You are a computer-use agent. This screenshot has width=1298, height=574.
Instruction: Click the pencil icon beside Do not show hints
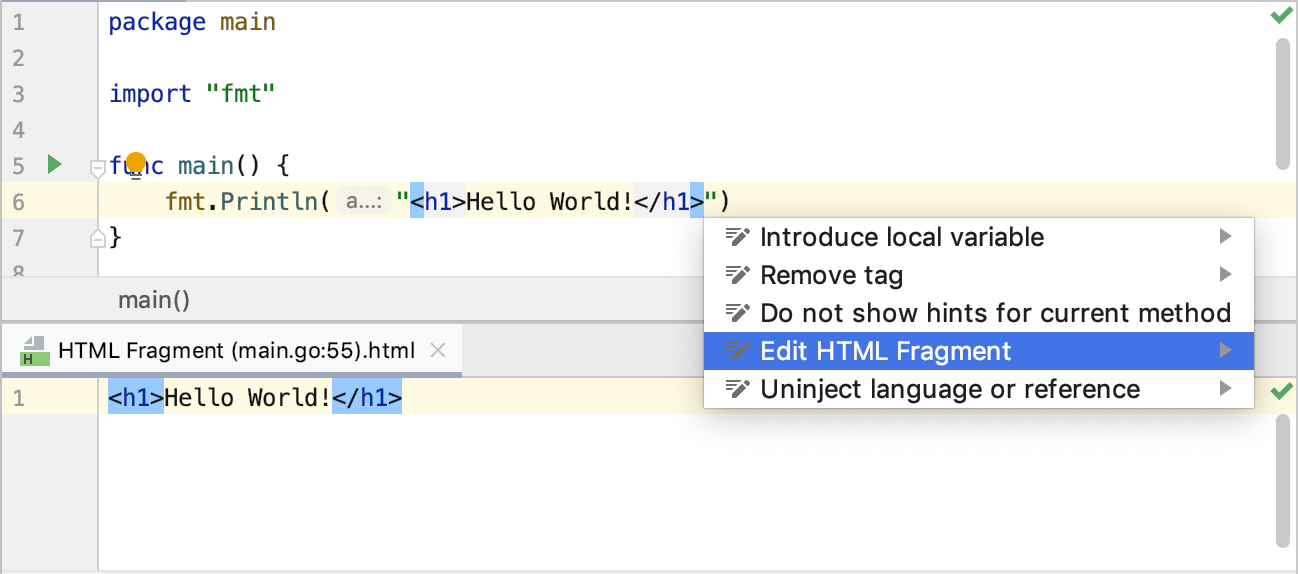point(737,313)
